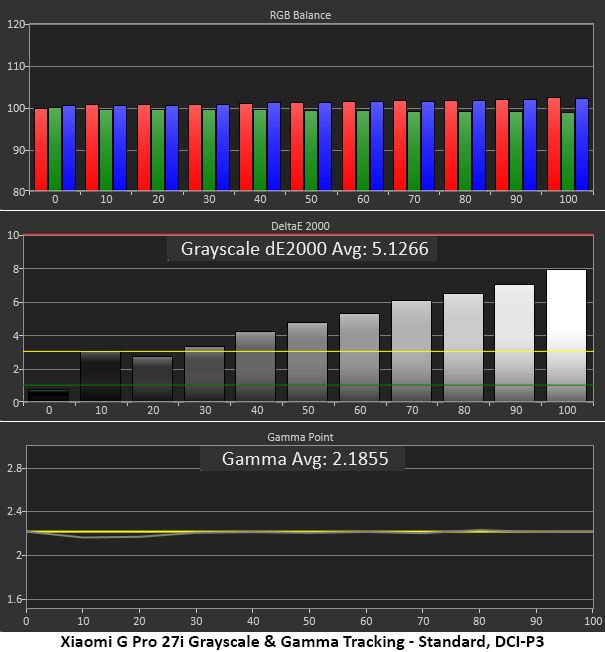Click the Gamma Point chart title
605x652 pixels.
click(x=300, y=437)
